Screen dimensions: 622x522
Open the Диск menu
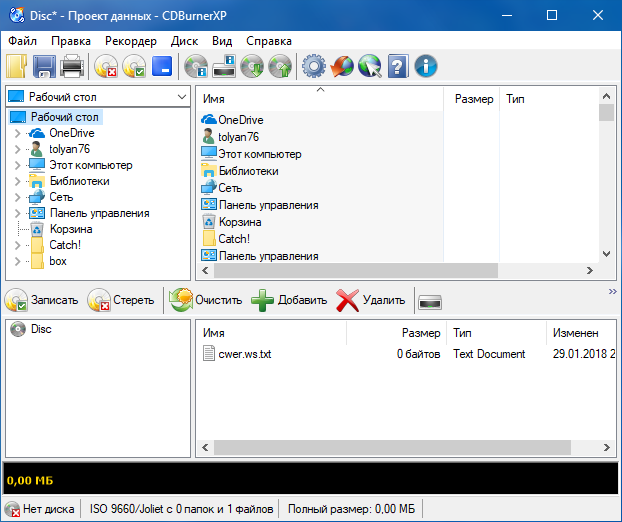point(184,41)
